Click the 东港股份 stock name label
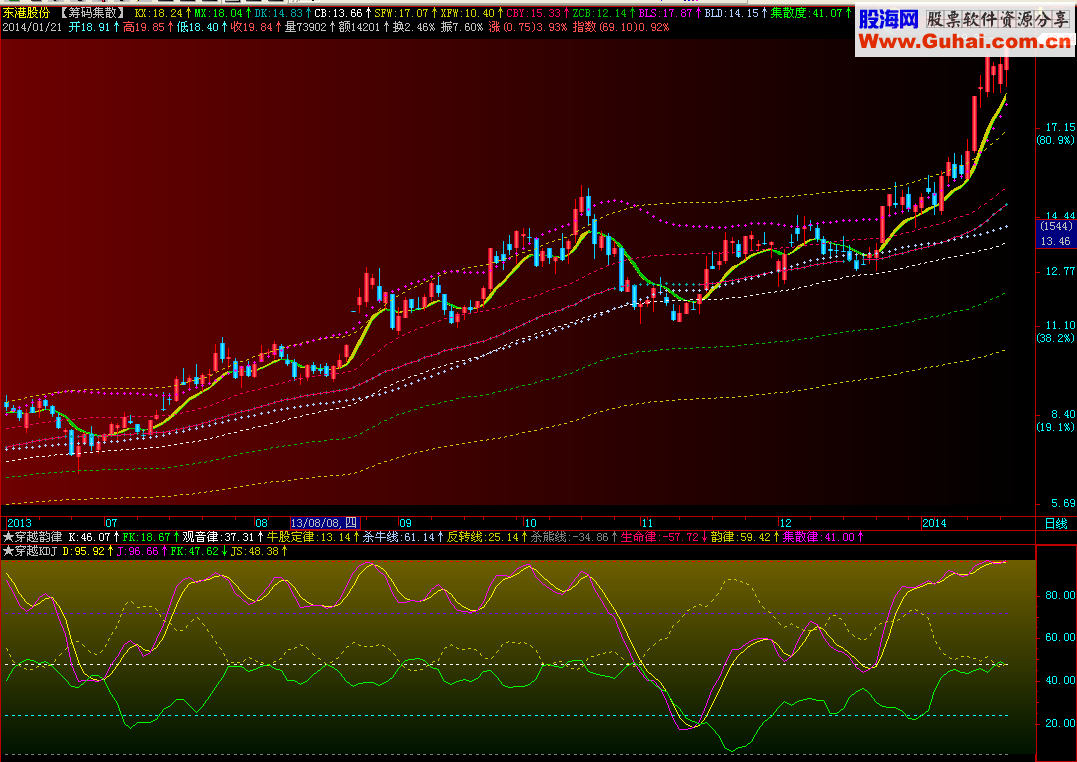1077x762 pixels. point(27,13)
